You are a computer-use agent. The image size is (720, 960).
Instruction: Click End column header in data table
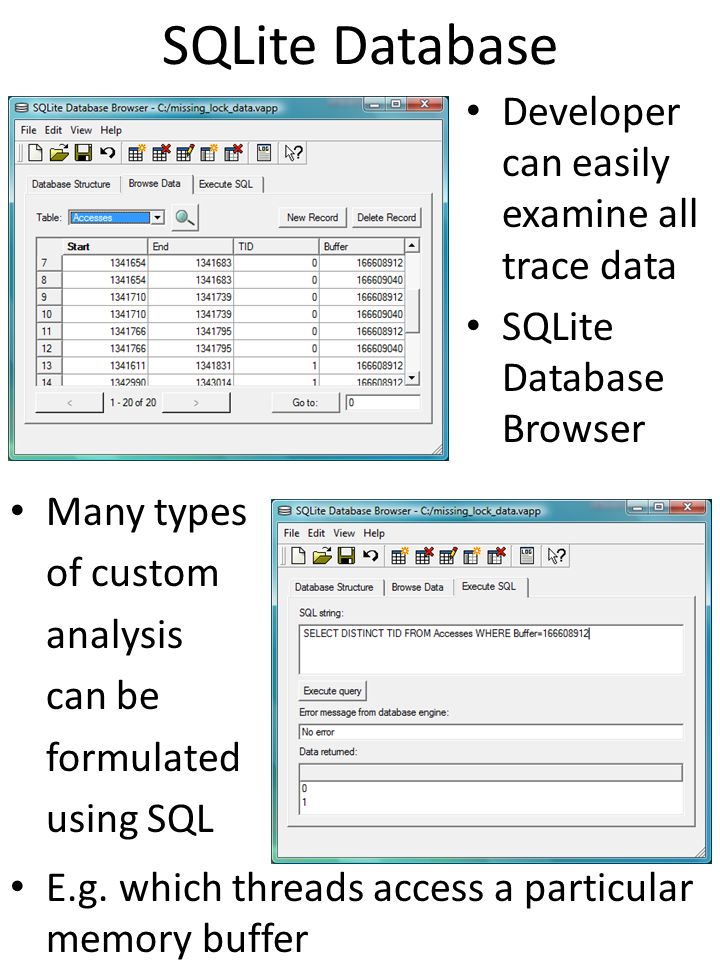click(x=190, y=246)
